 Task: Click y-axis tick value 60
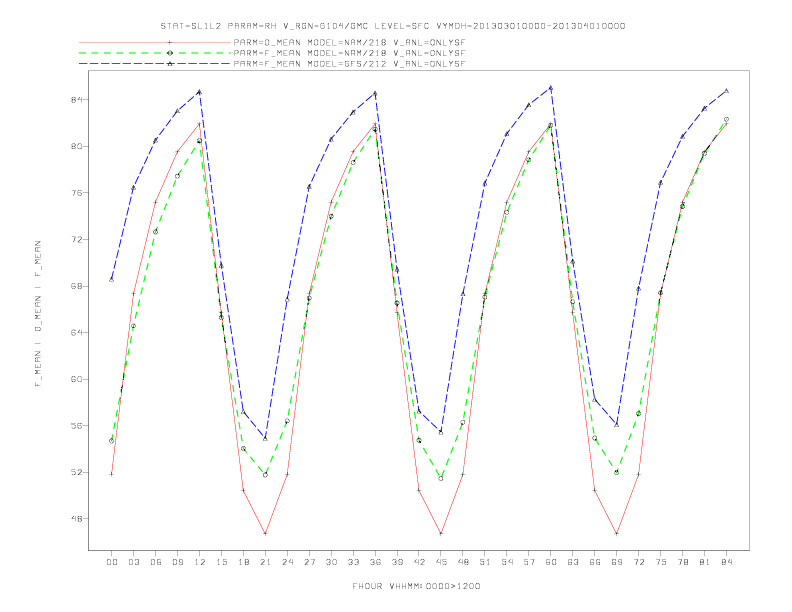(x=76, y=379)
